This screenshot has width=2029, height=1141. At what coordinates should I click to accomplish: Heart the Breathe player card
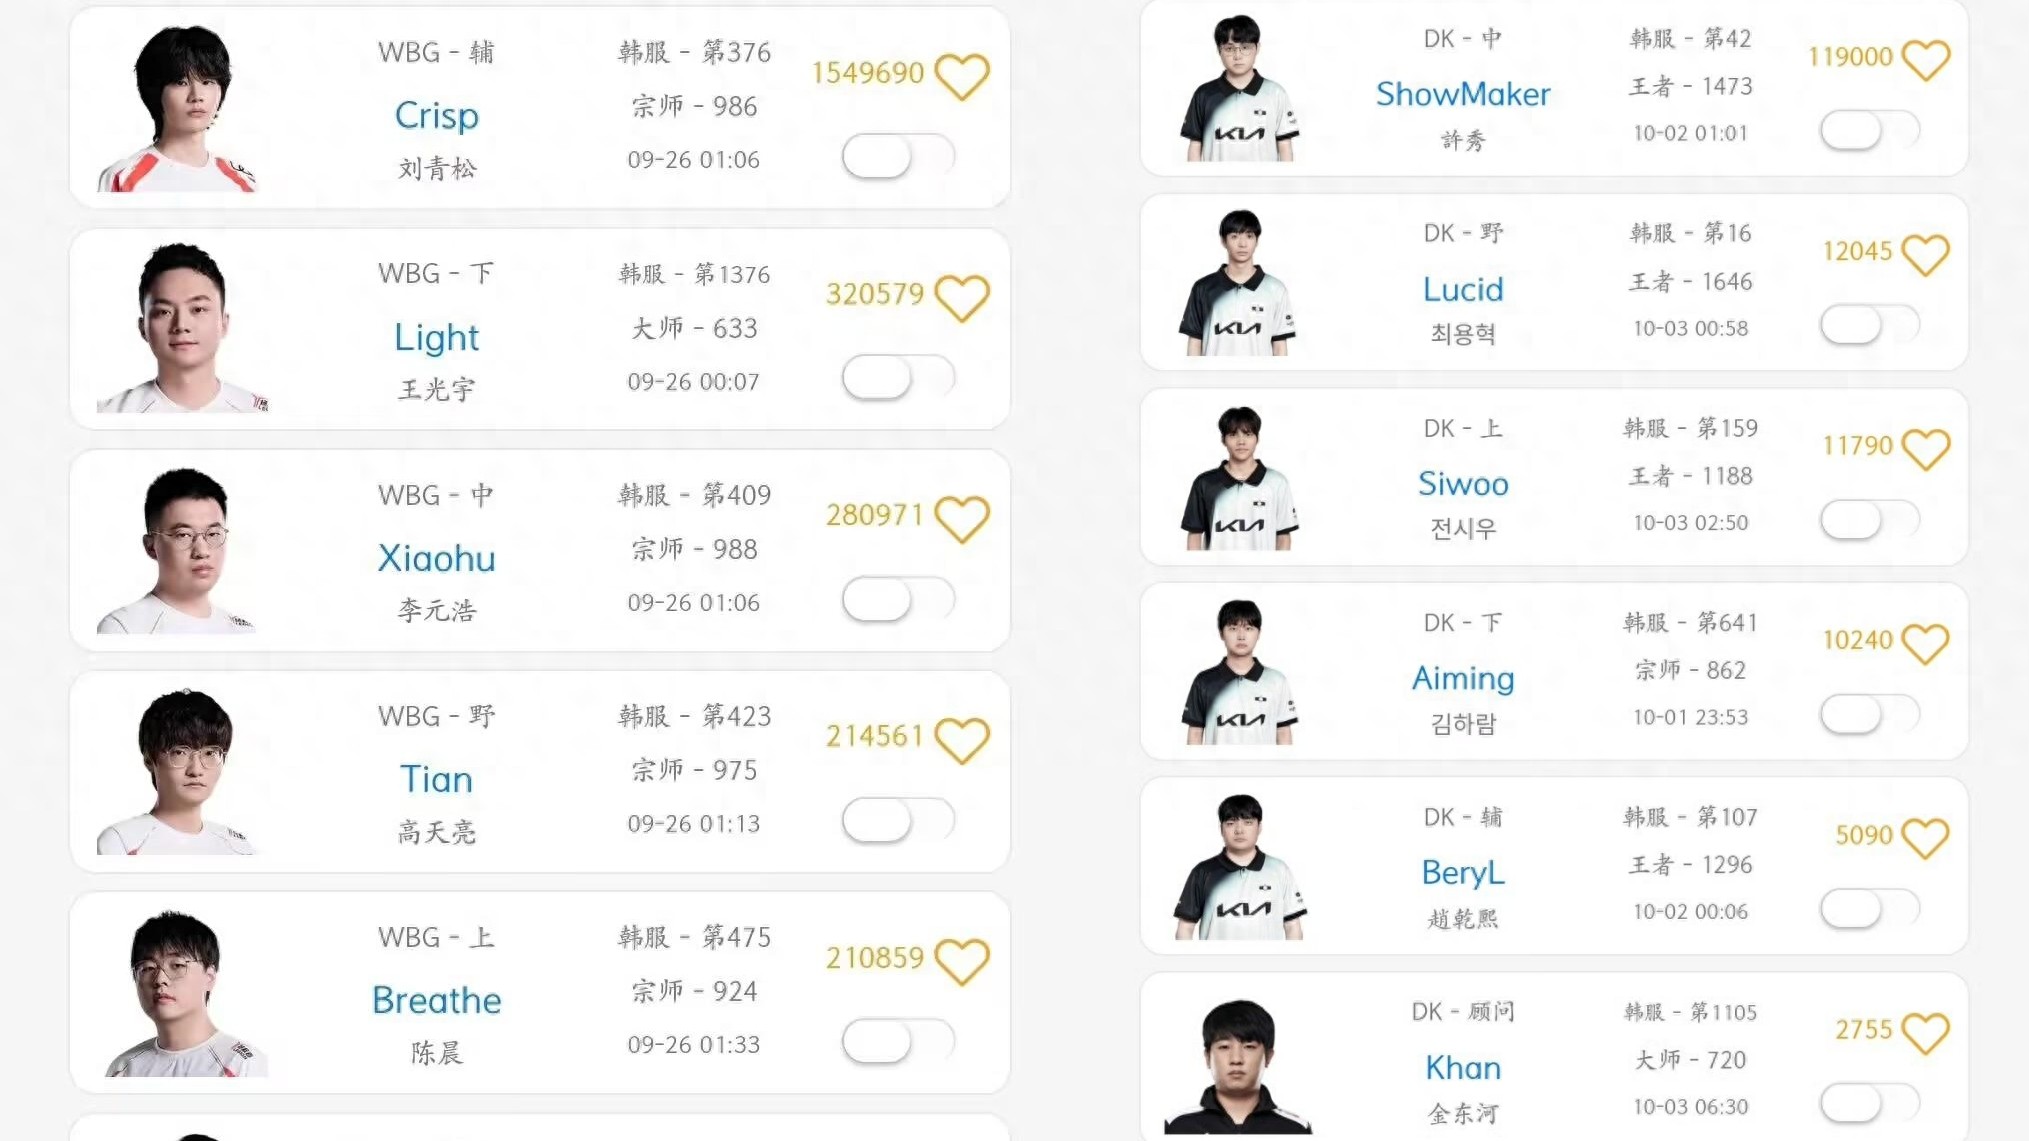961,961
